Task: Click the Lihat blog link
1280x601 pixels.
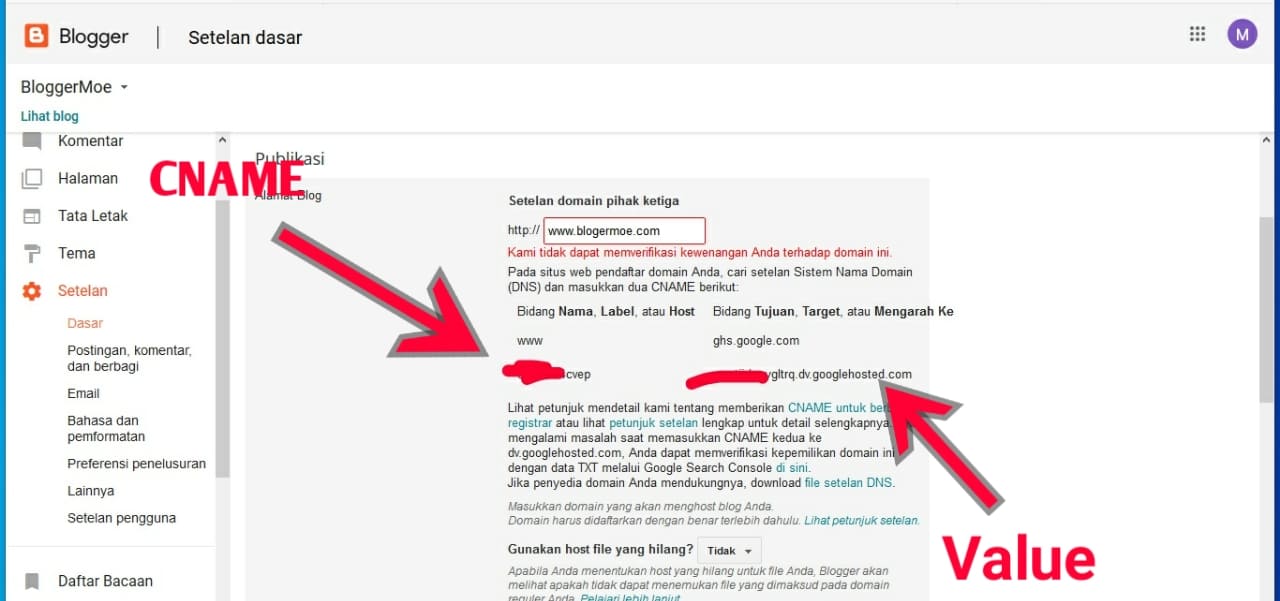Action: click(x=50, y=116)
